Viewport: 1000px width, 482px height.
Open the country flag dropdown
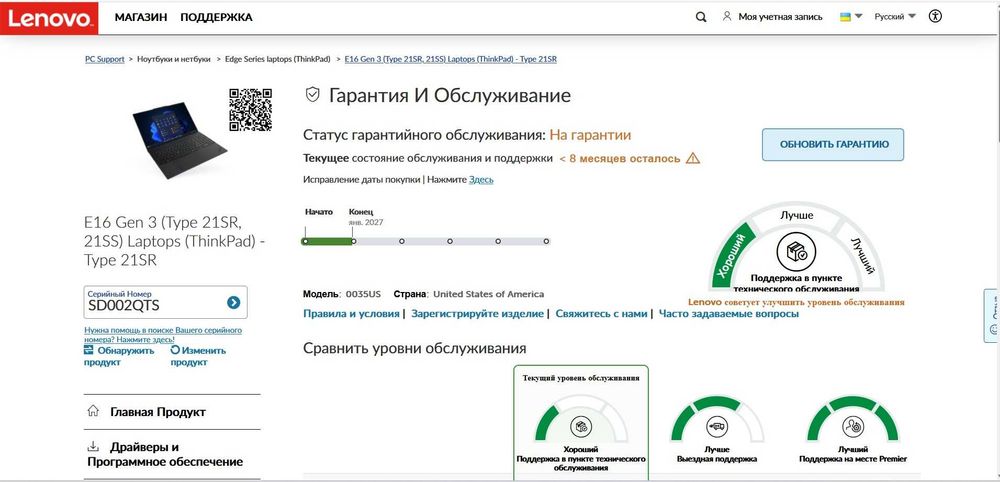(x=851, y=17)
